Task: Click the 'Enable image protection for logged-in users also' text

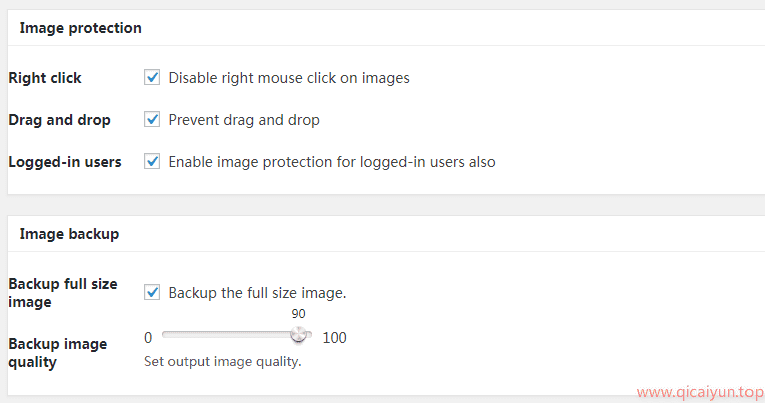Action: click(332, 161)
